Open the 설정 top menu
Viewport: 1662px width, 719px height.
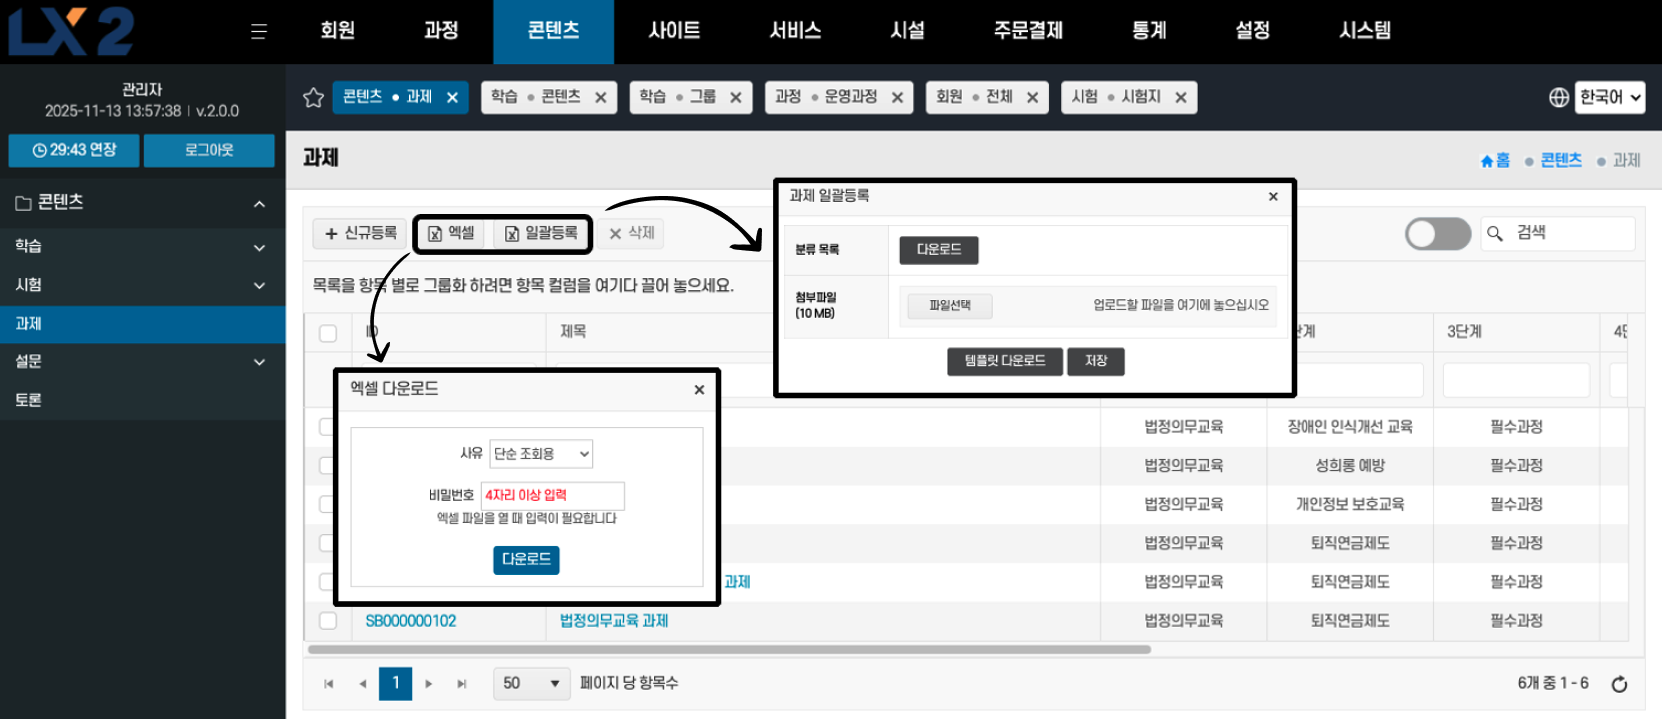[1252, 31]
